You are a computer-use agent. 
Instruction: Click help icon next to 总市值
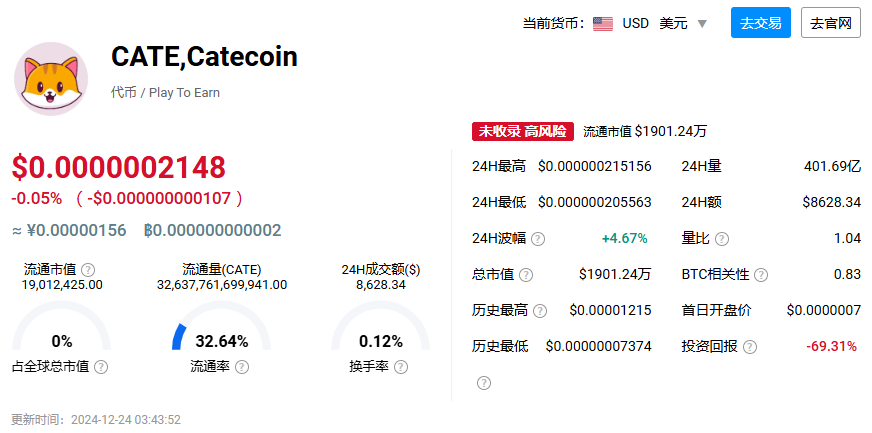coord(526,275)
